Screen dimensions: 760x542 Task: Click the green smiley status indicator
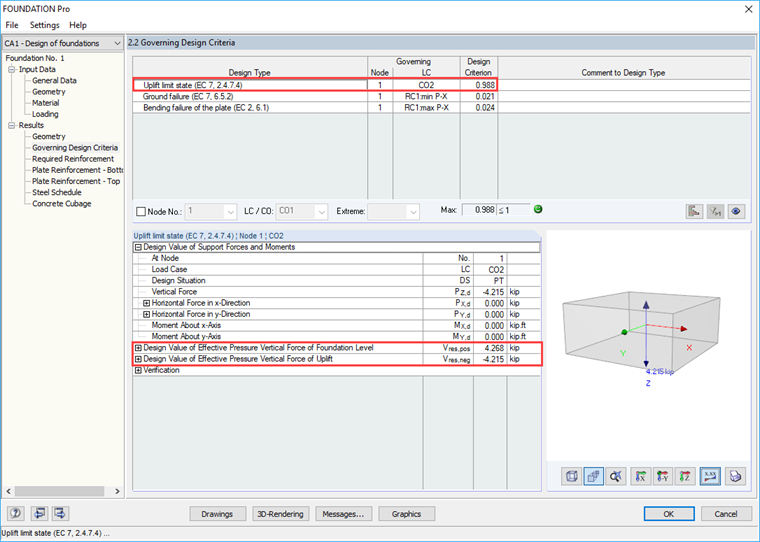point(538,209)
